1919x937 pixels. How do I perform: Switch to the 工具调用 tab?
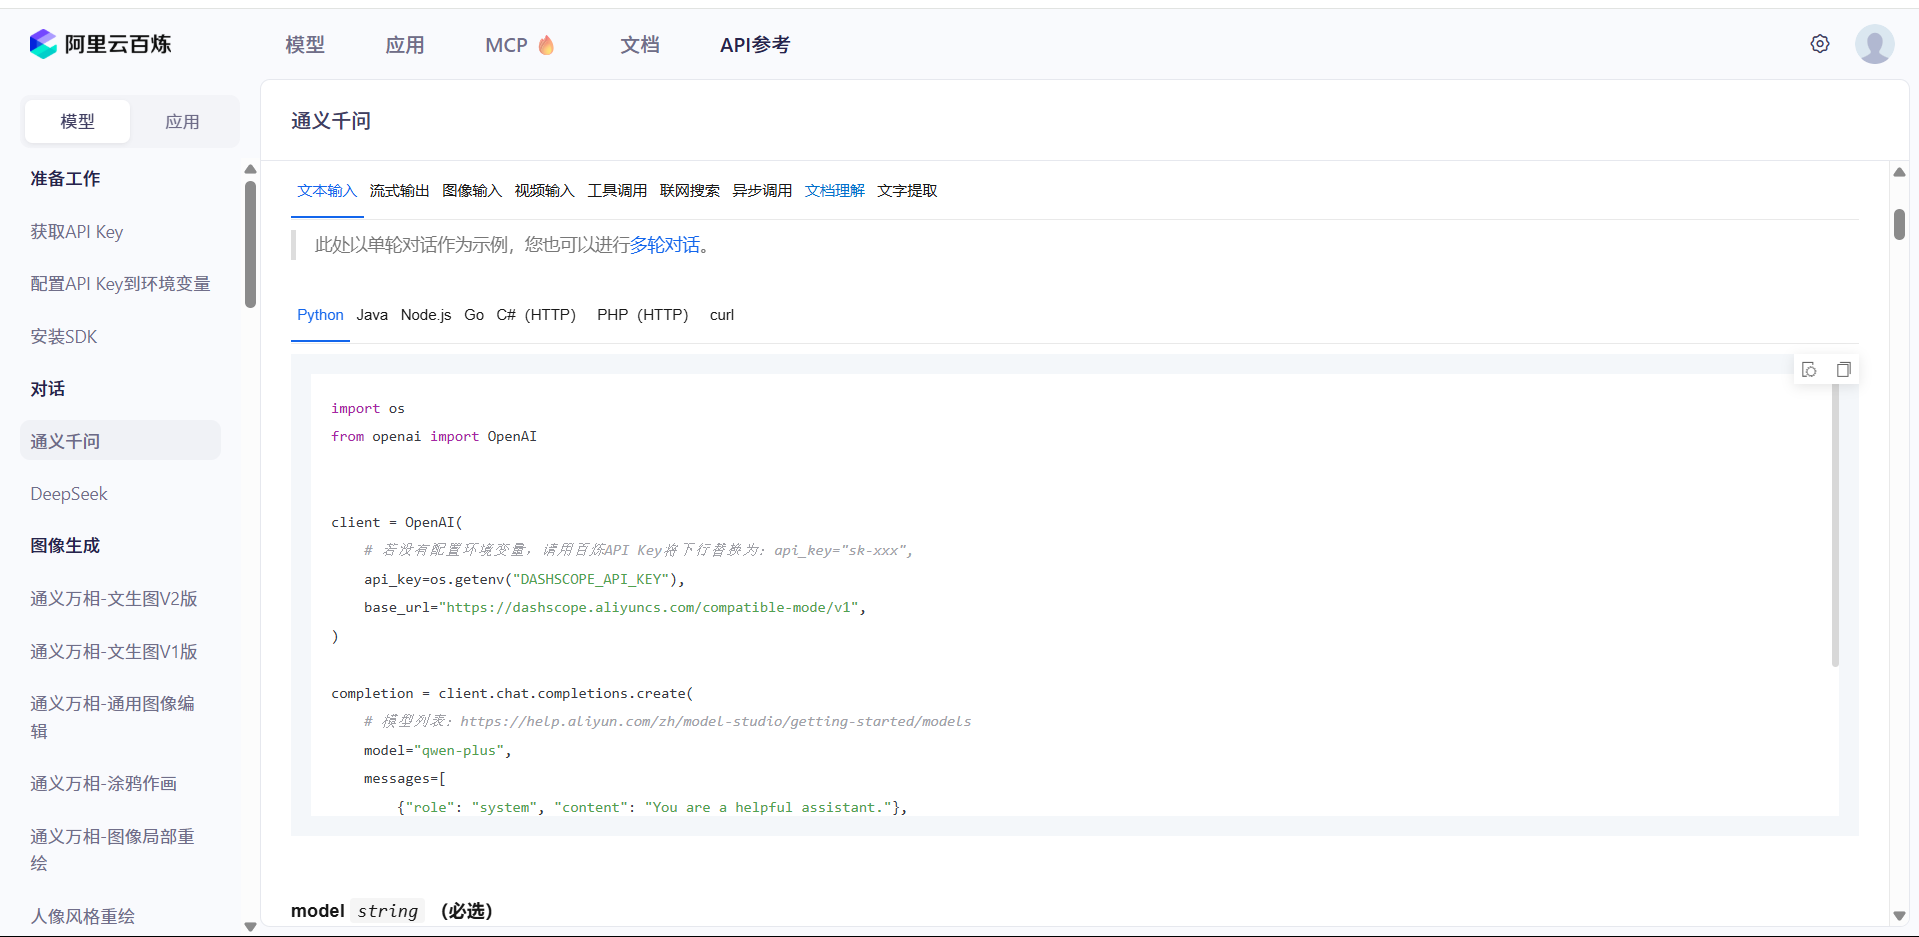(617, 190)
